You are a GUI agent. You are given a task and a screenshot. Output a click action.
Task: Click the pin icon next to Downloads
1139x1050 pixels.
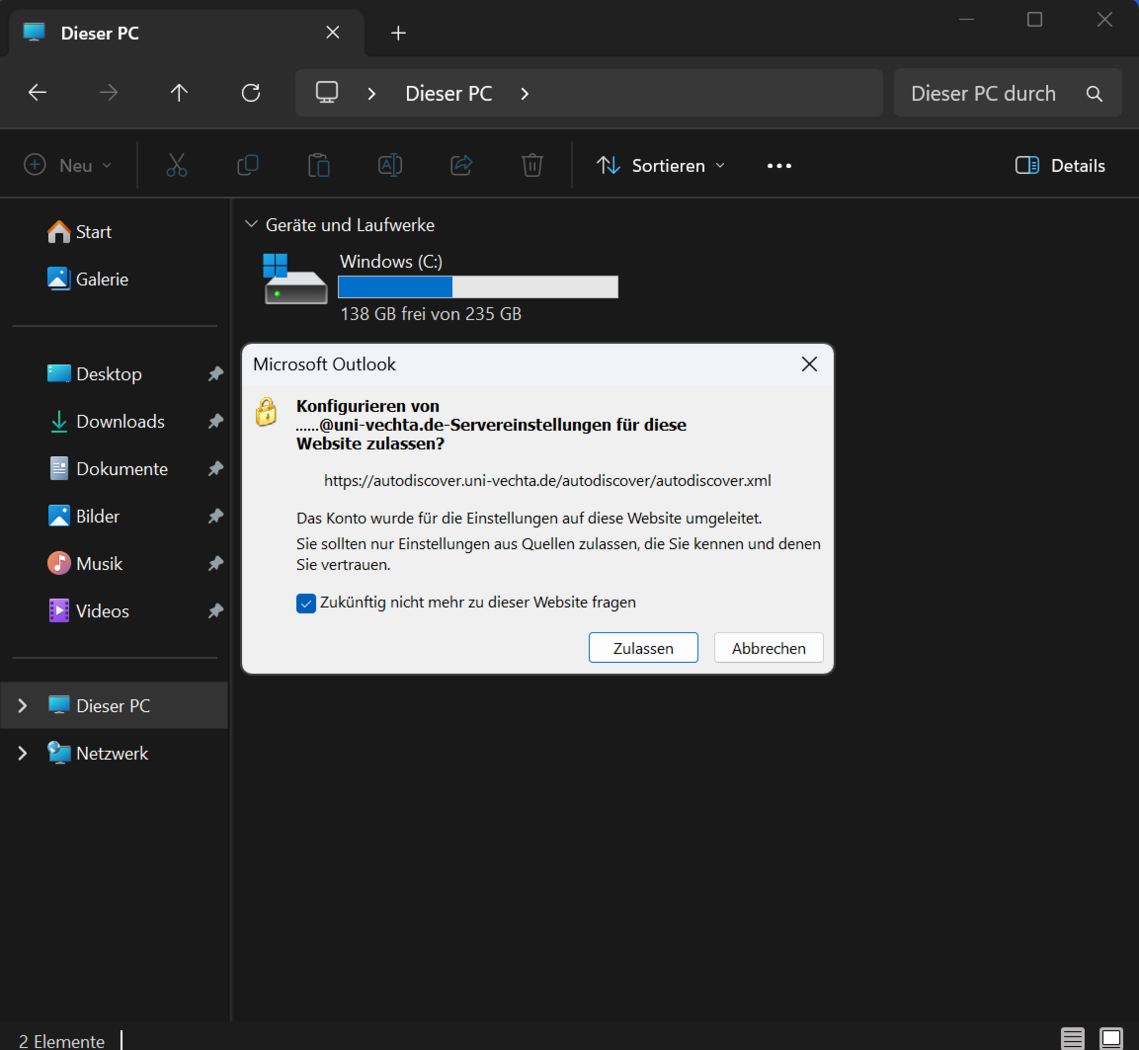click(x=215, y=421)
